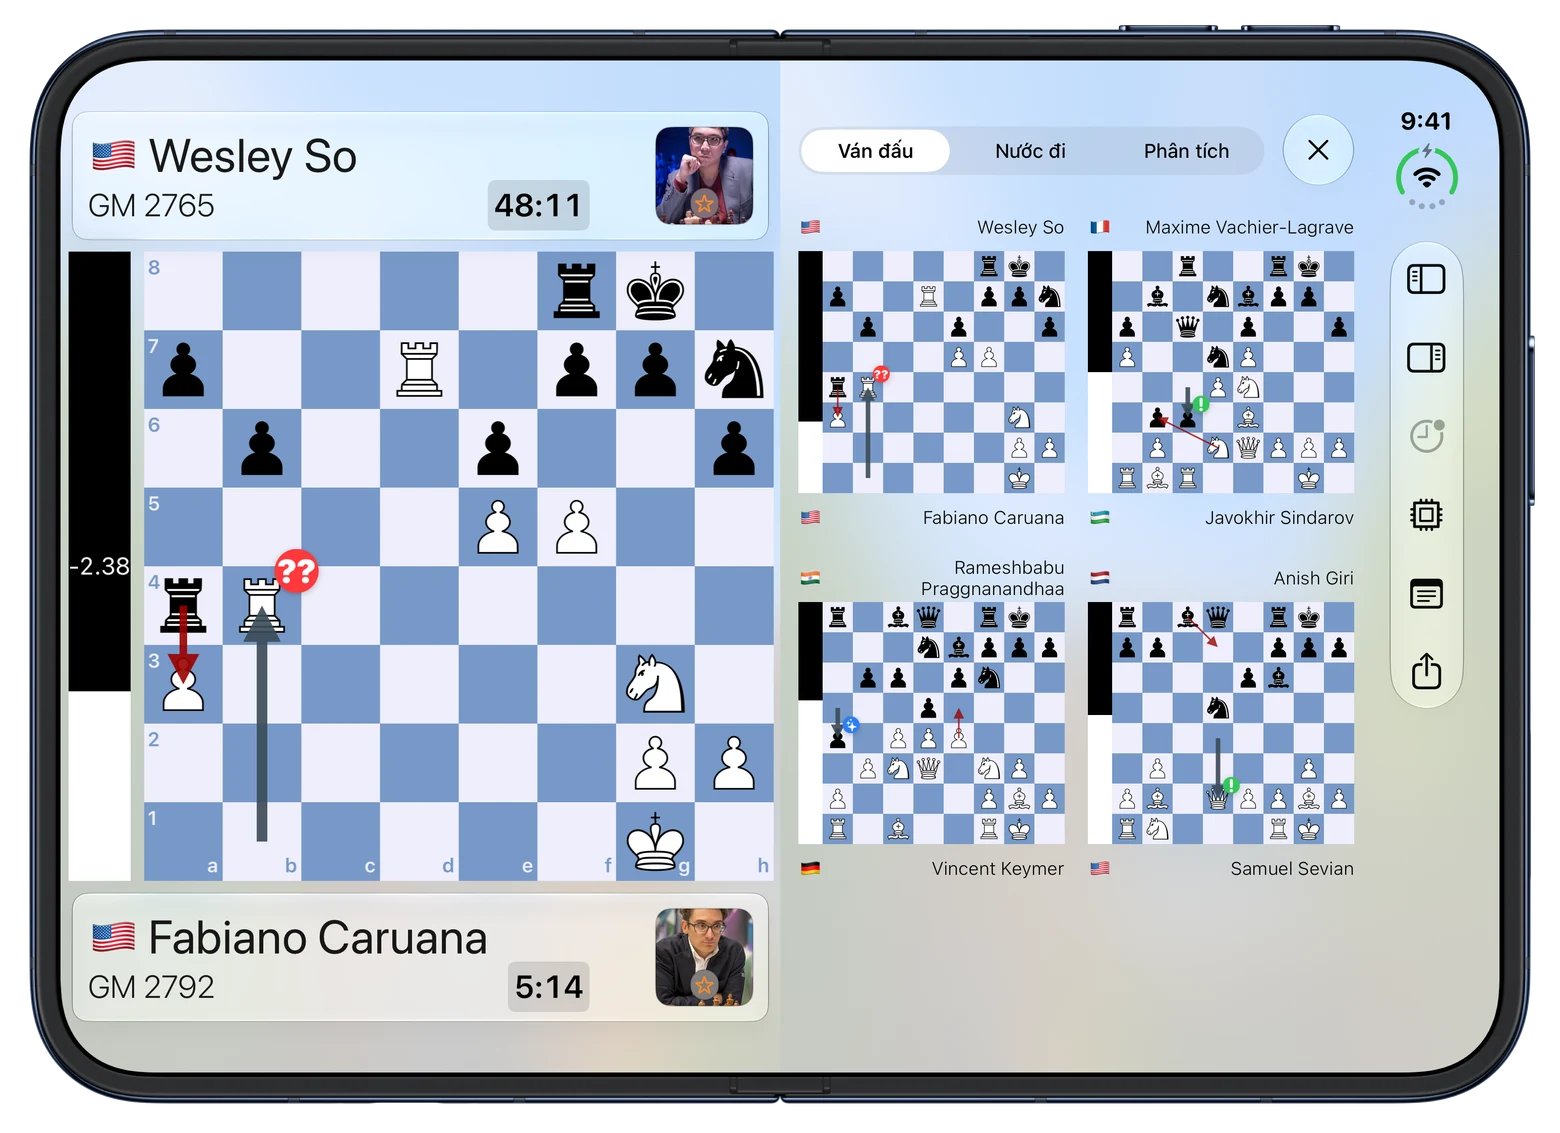
Task: Switch to the Ván đấu tab
Action: pos(875,151)
